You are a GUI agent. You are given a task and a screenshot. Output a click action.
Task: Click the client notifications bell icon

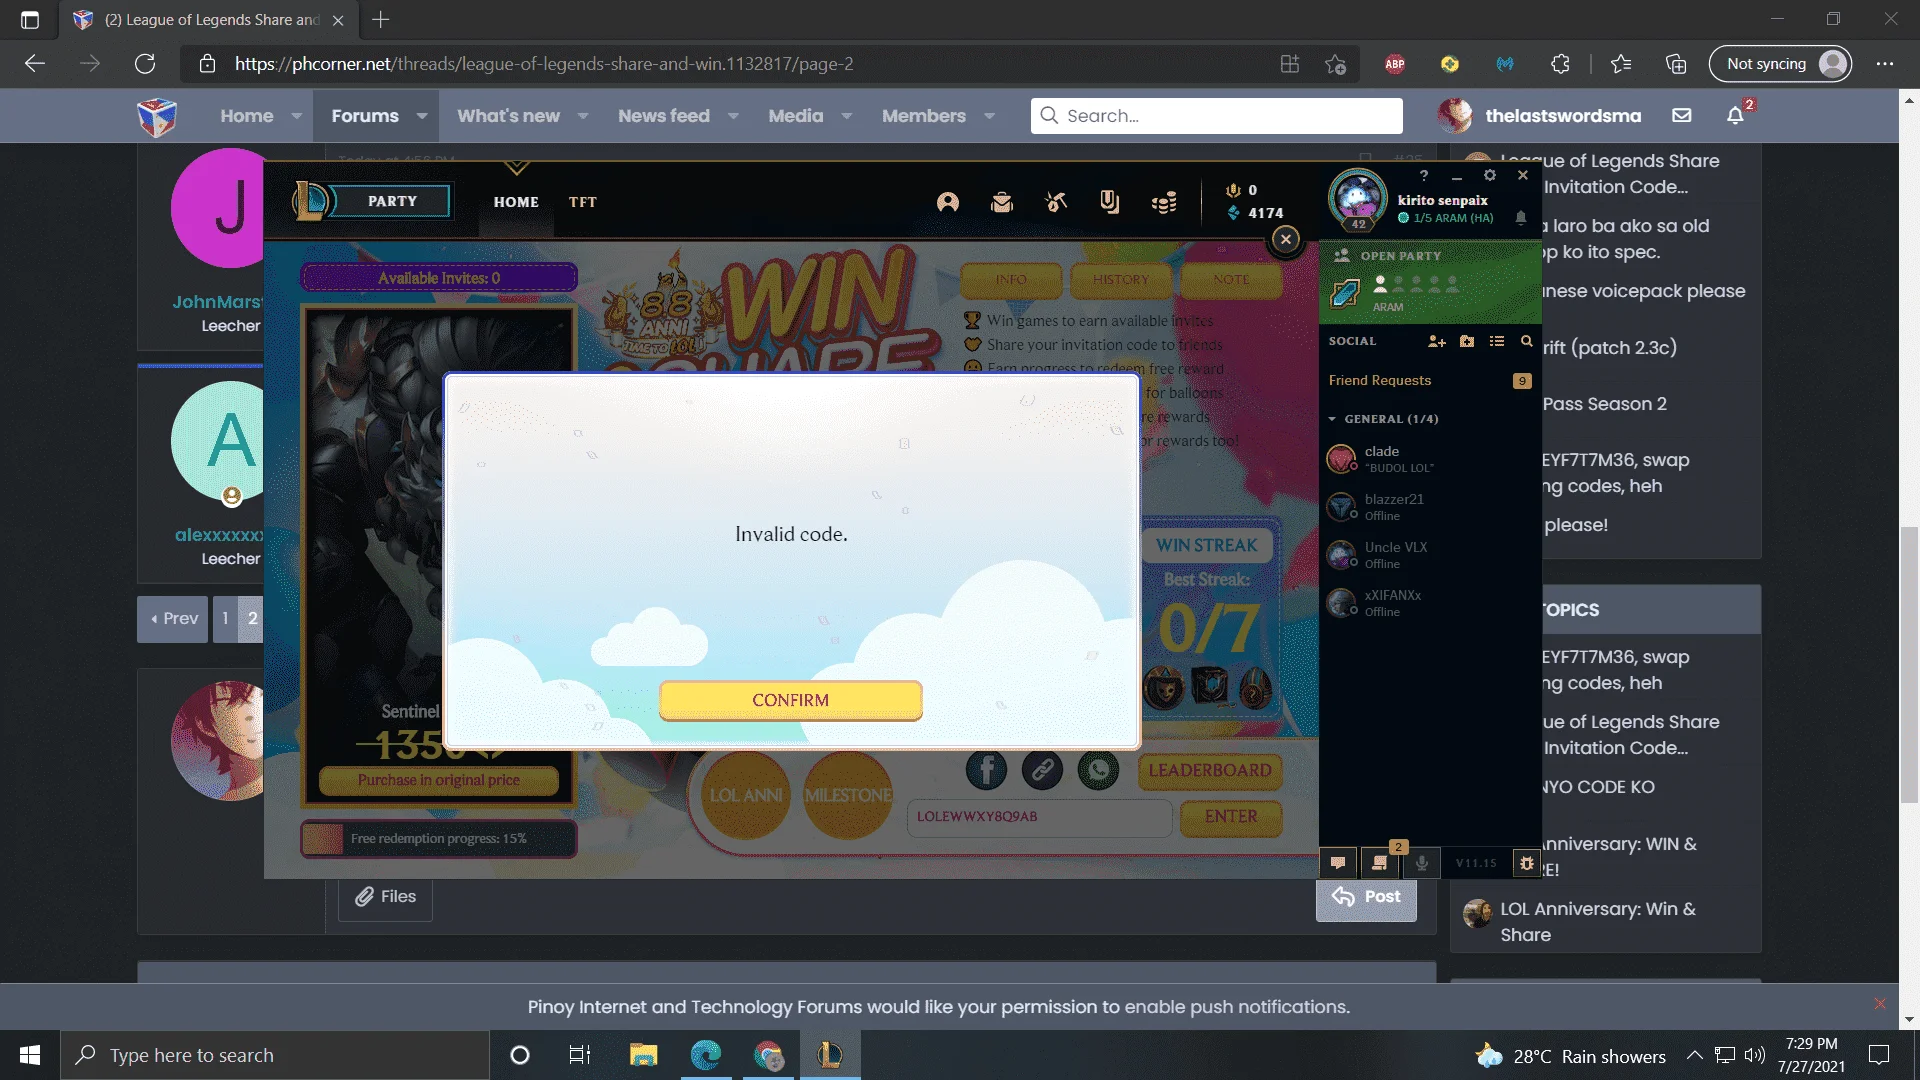click(1521, 218)
